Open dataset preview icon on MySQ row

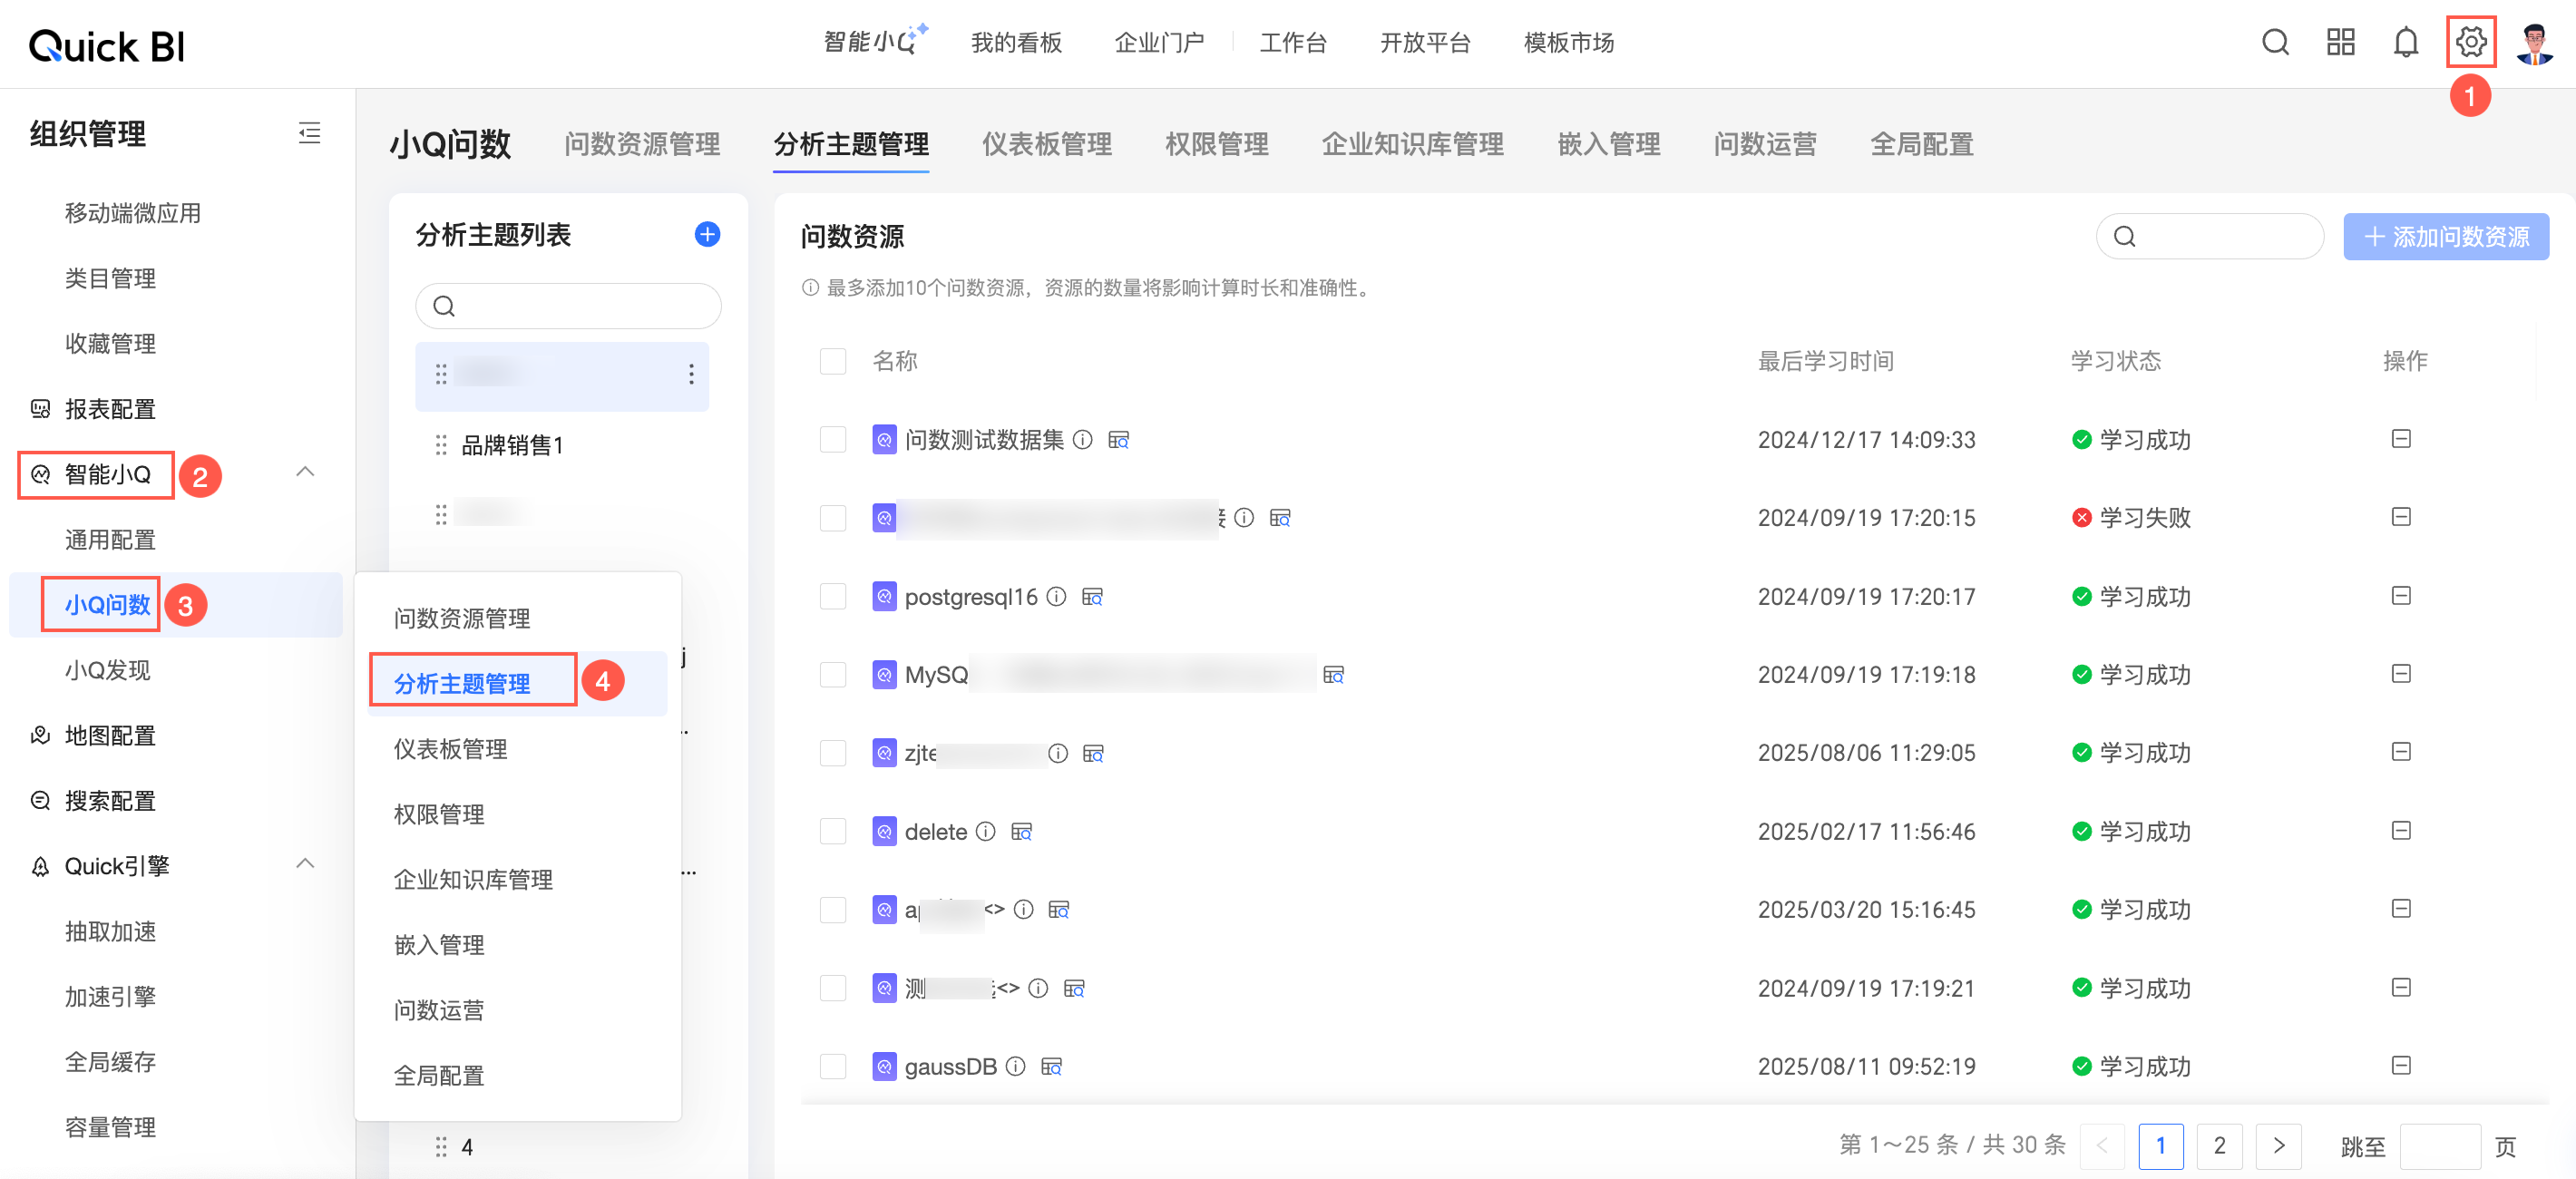[1333, 675]
